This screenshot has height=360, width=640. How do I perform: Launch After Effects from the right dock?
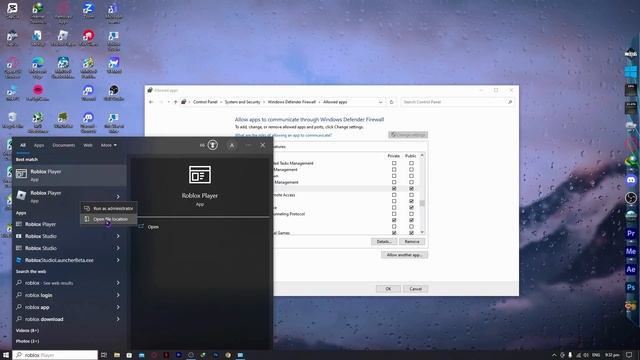click(631, 269)
